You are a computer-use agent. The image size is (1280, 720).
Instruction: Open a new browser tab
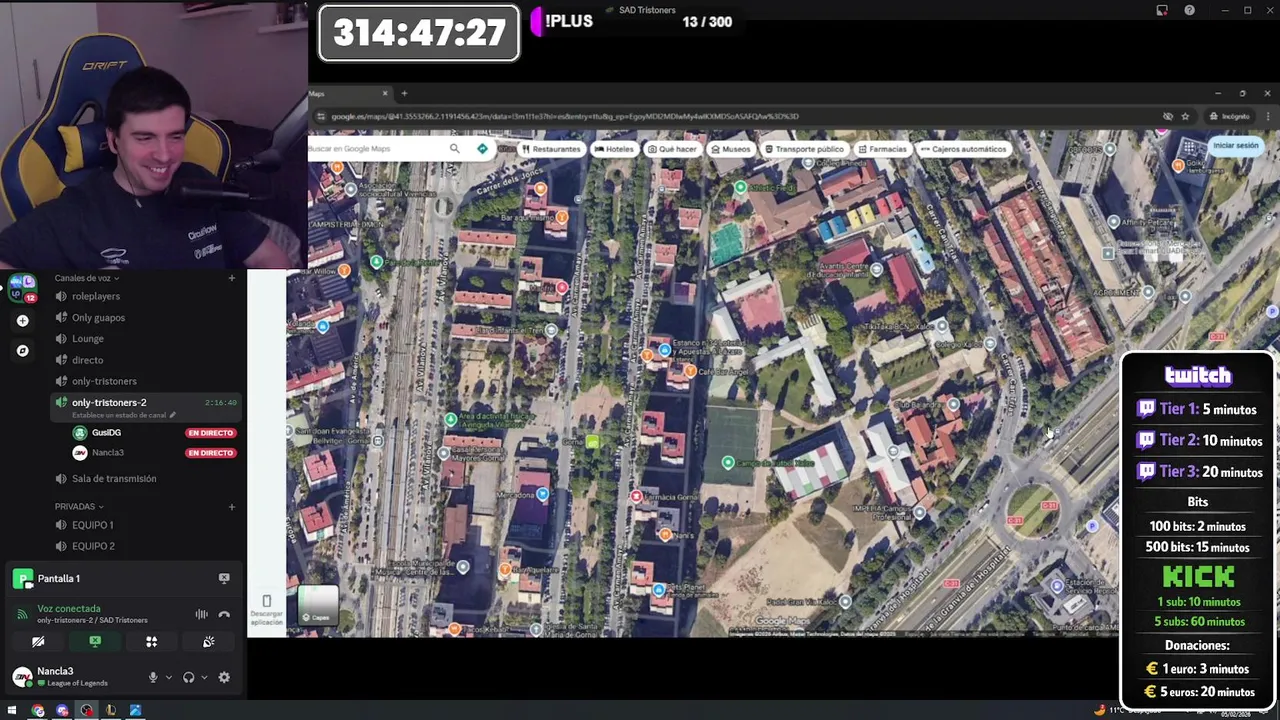pyautogui.click(x=404, y=94)
